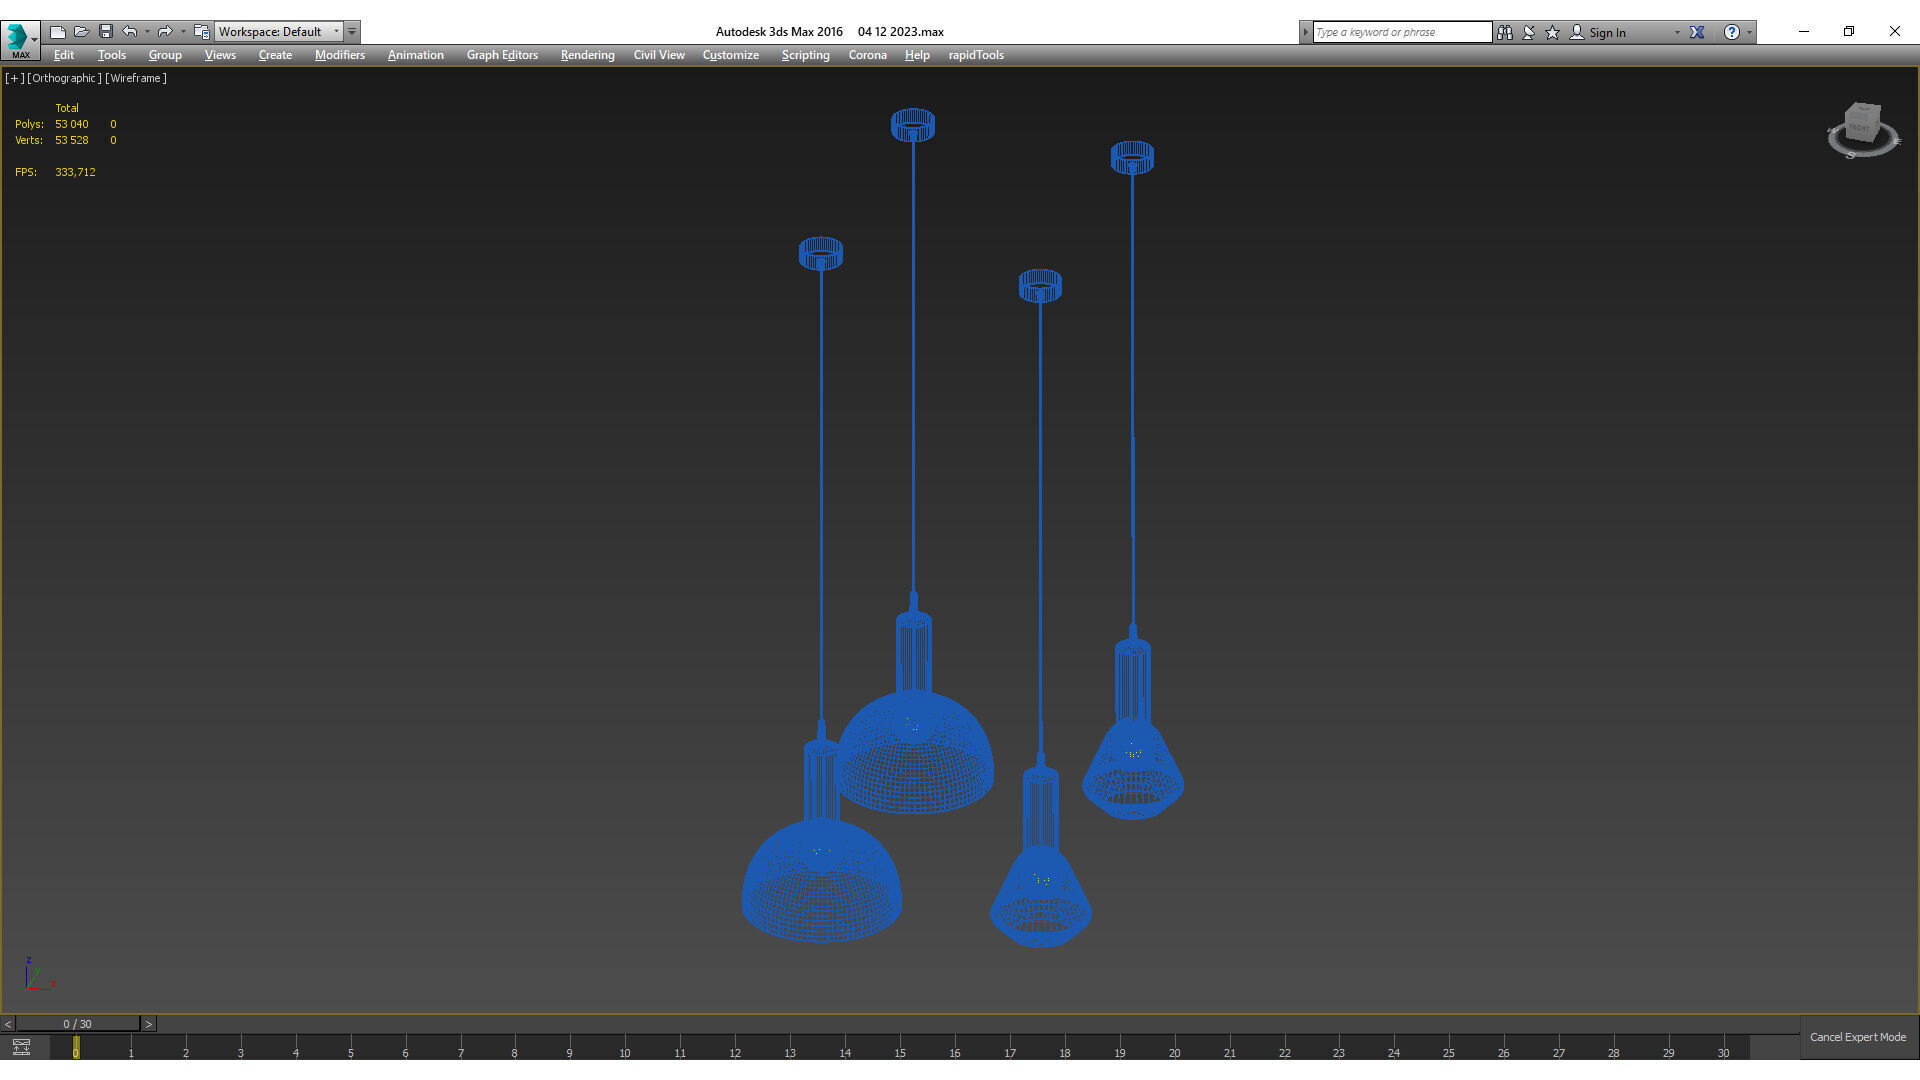The width and height of the screenshot is (1920, 1080).
Task: Click the Redo arrow icon
Action: (165, 32)
